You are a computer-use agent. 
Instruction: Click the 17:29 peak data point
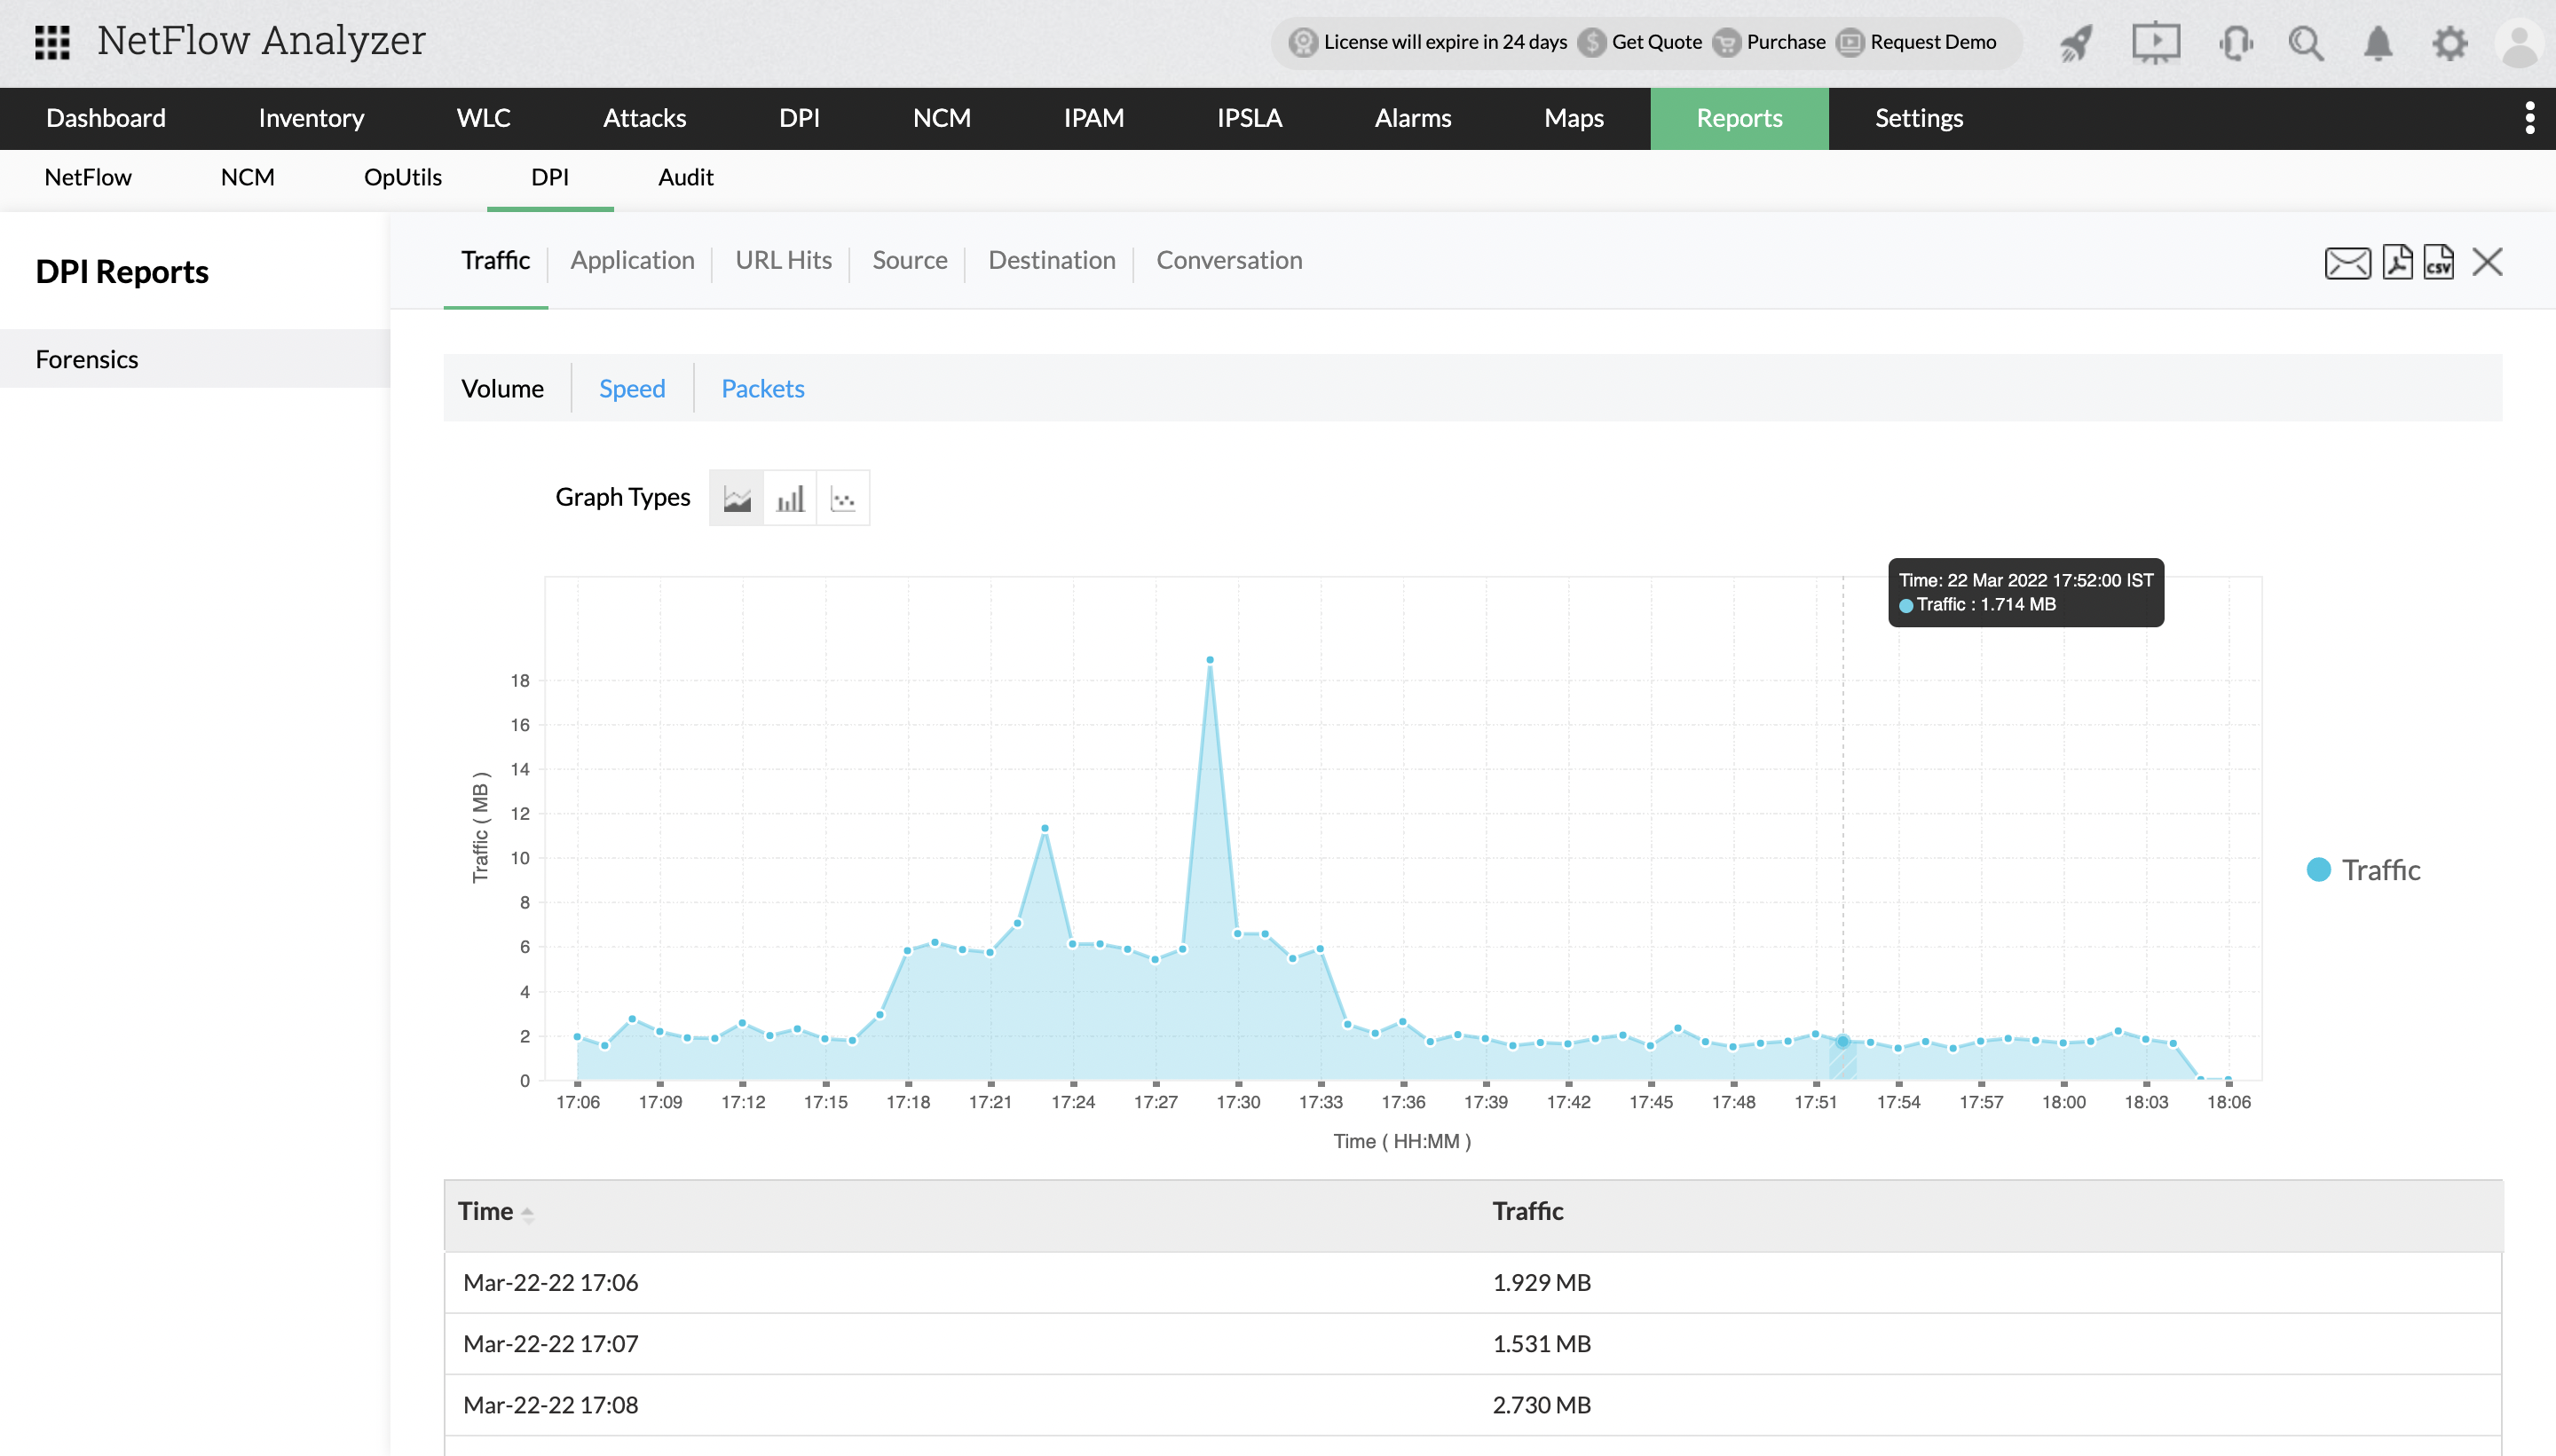pos(1210,660)
